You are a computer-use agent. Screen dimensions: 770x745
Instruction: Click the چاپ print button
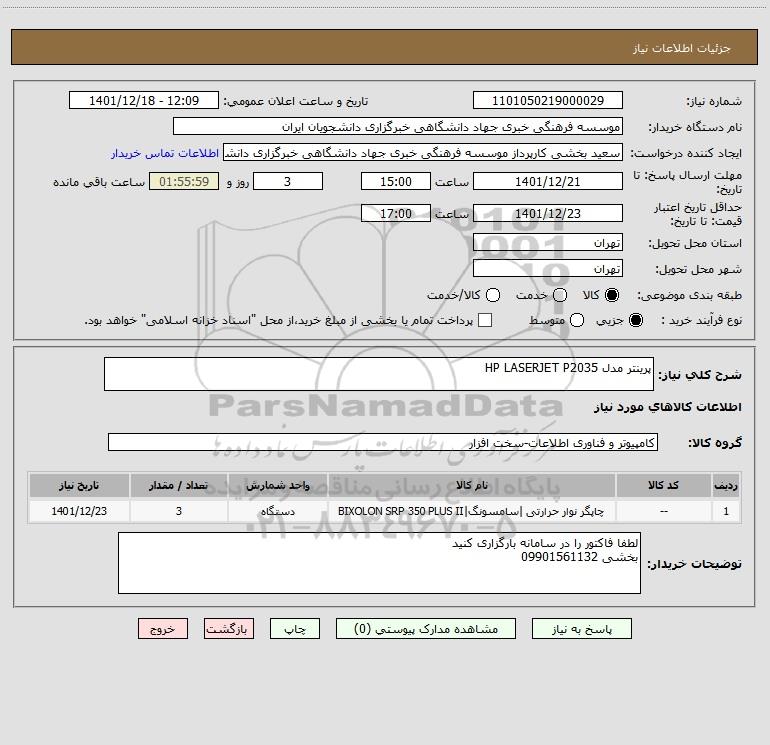click(x=295, y=629)
